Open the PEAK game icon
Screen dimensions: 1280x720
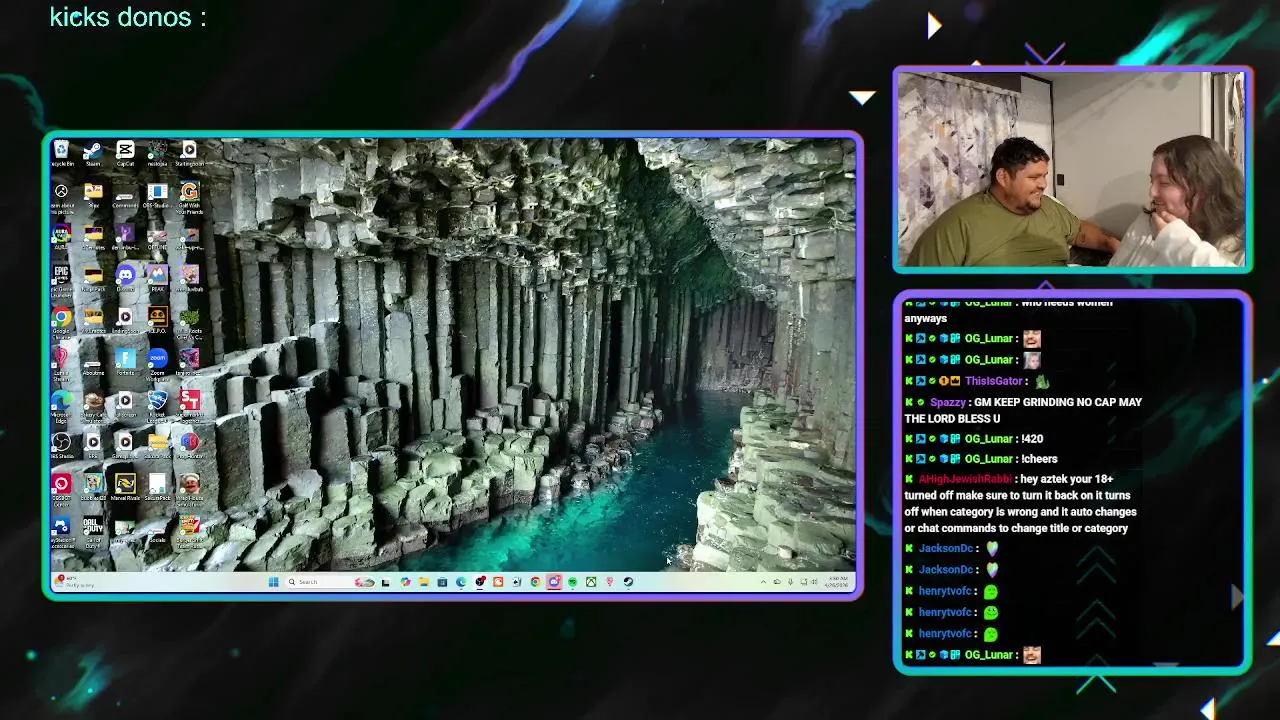tap(157, 275)
